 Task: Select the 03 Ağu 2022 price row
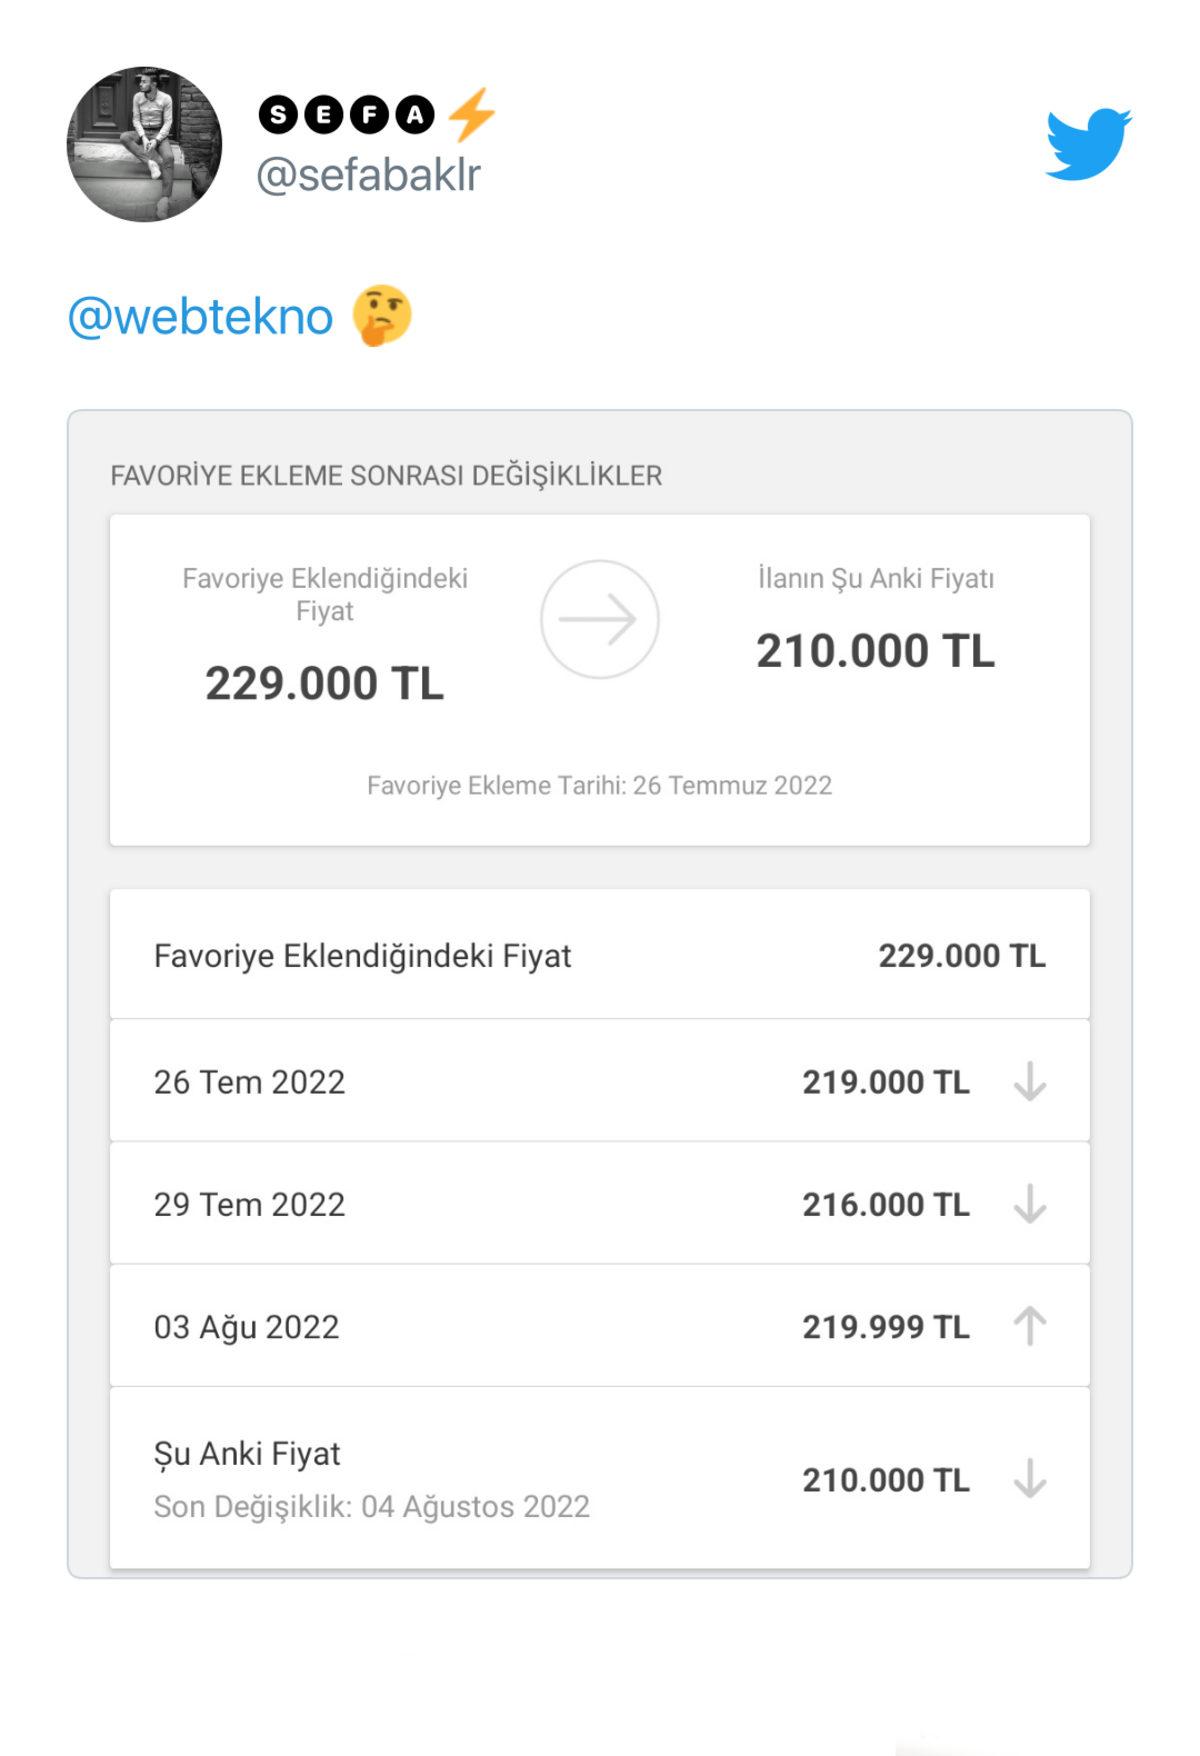[599, 1327]
